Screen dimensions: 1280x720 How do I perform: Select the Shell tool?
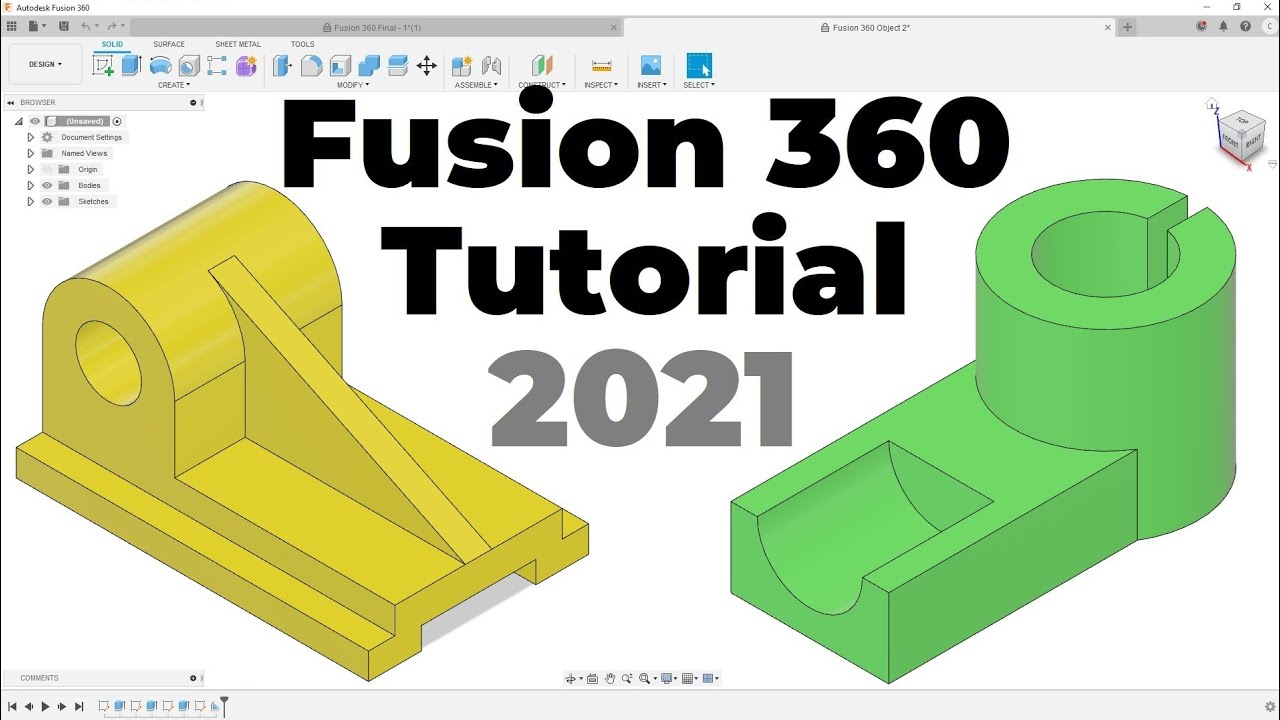(340, 66)
